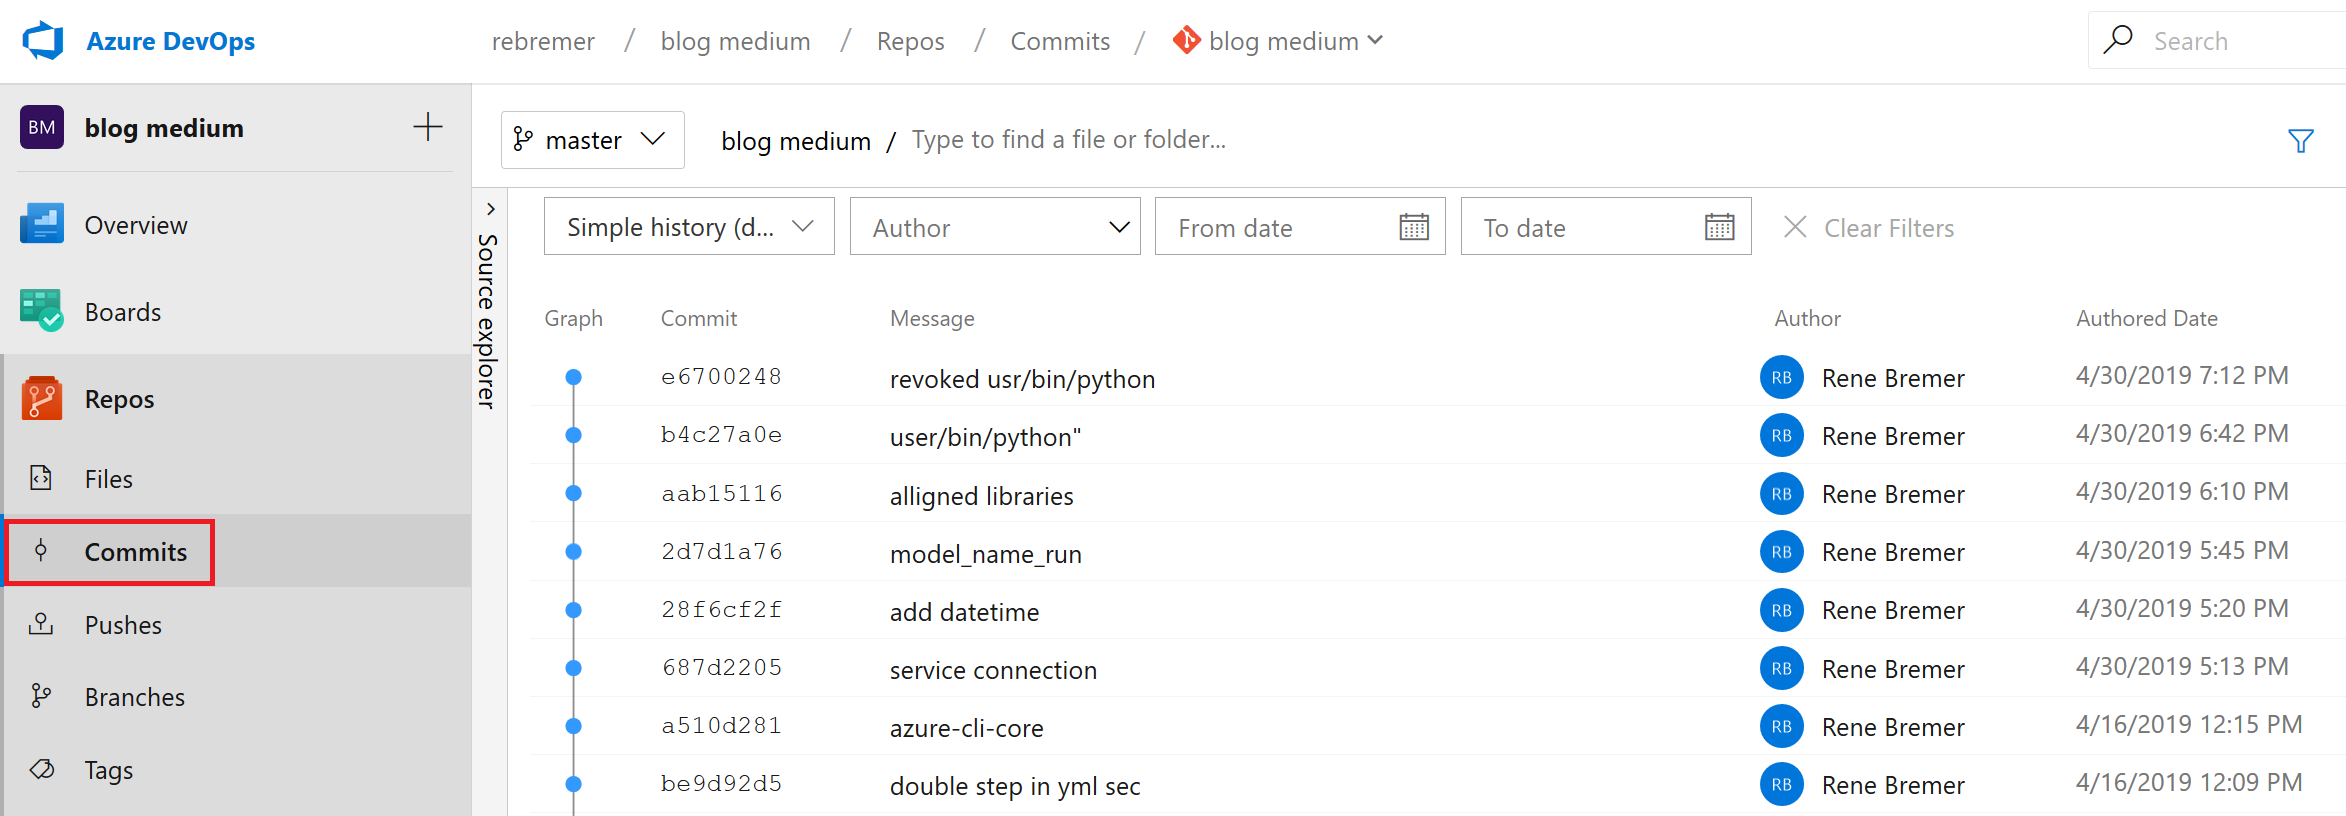Open the Simple history dropdown
This screenshot has height=816, width=2346.
click(x=689, y=227)
